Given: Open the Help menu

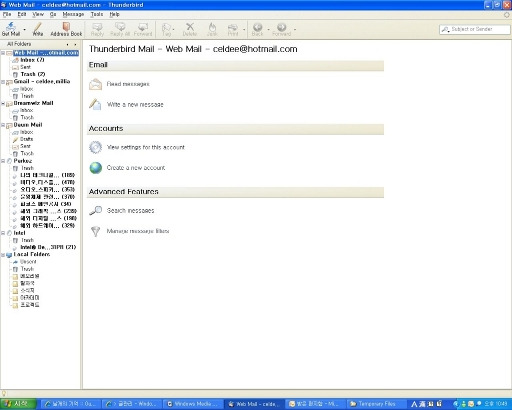Looking at the screenshot, I should tap(114, 14).
